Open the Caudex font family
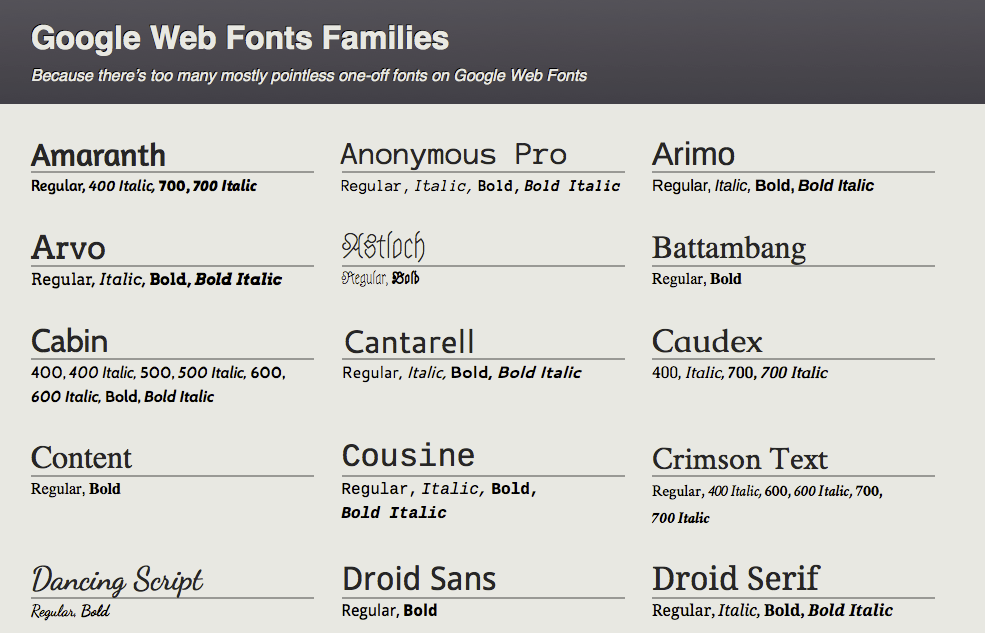 (707, 341)
